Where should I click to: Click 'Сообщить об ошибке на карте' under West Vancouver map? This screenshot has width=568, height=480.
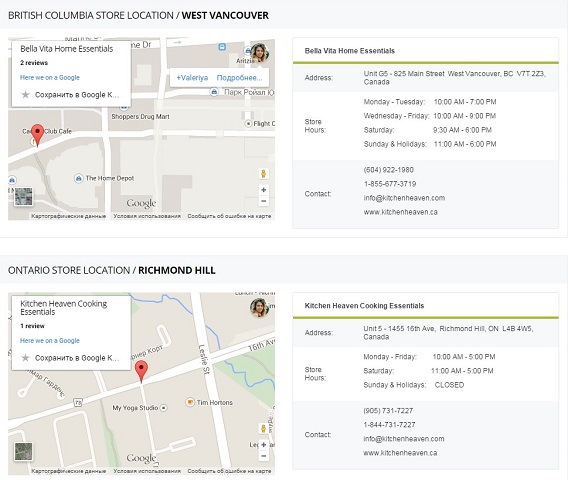229,216
